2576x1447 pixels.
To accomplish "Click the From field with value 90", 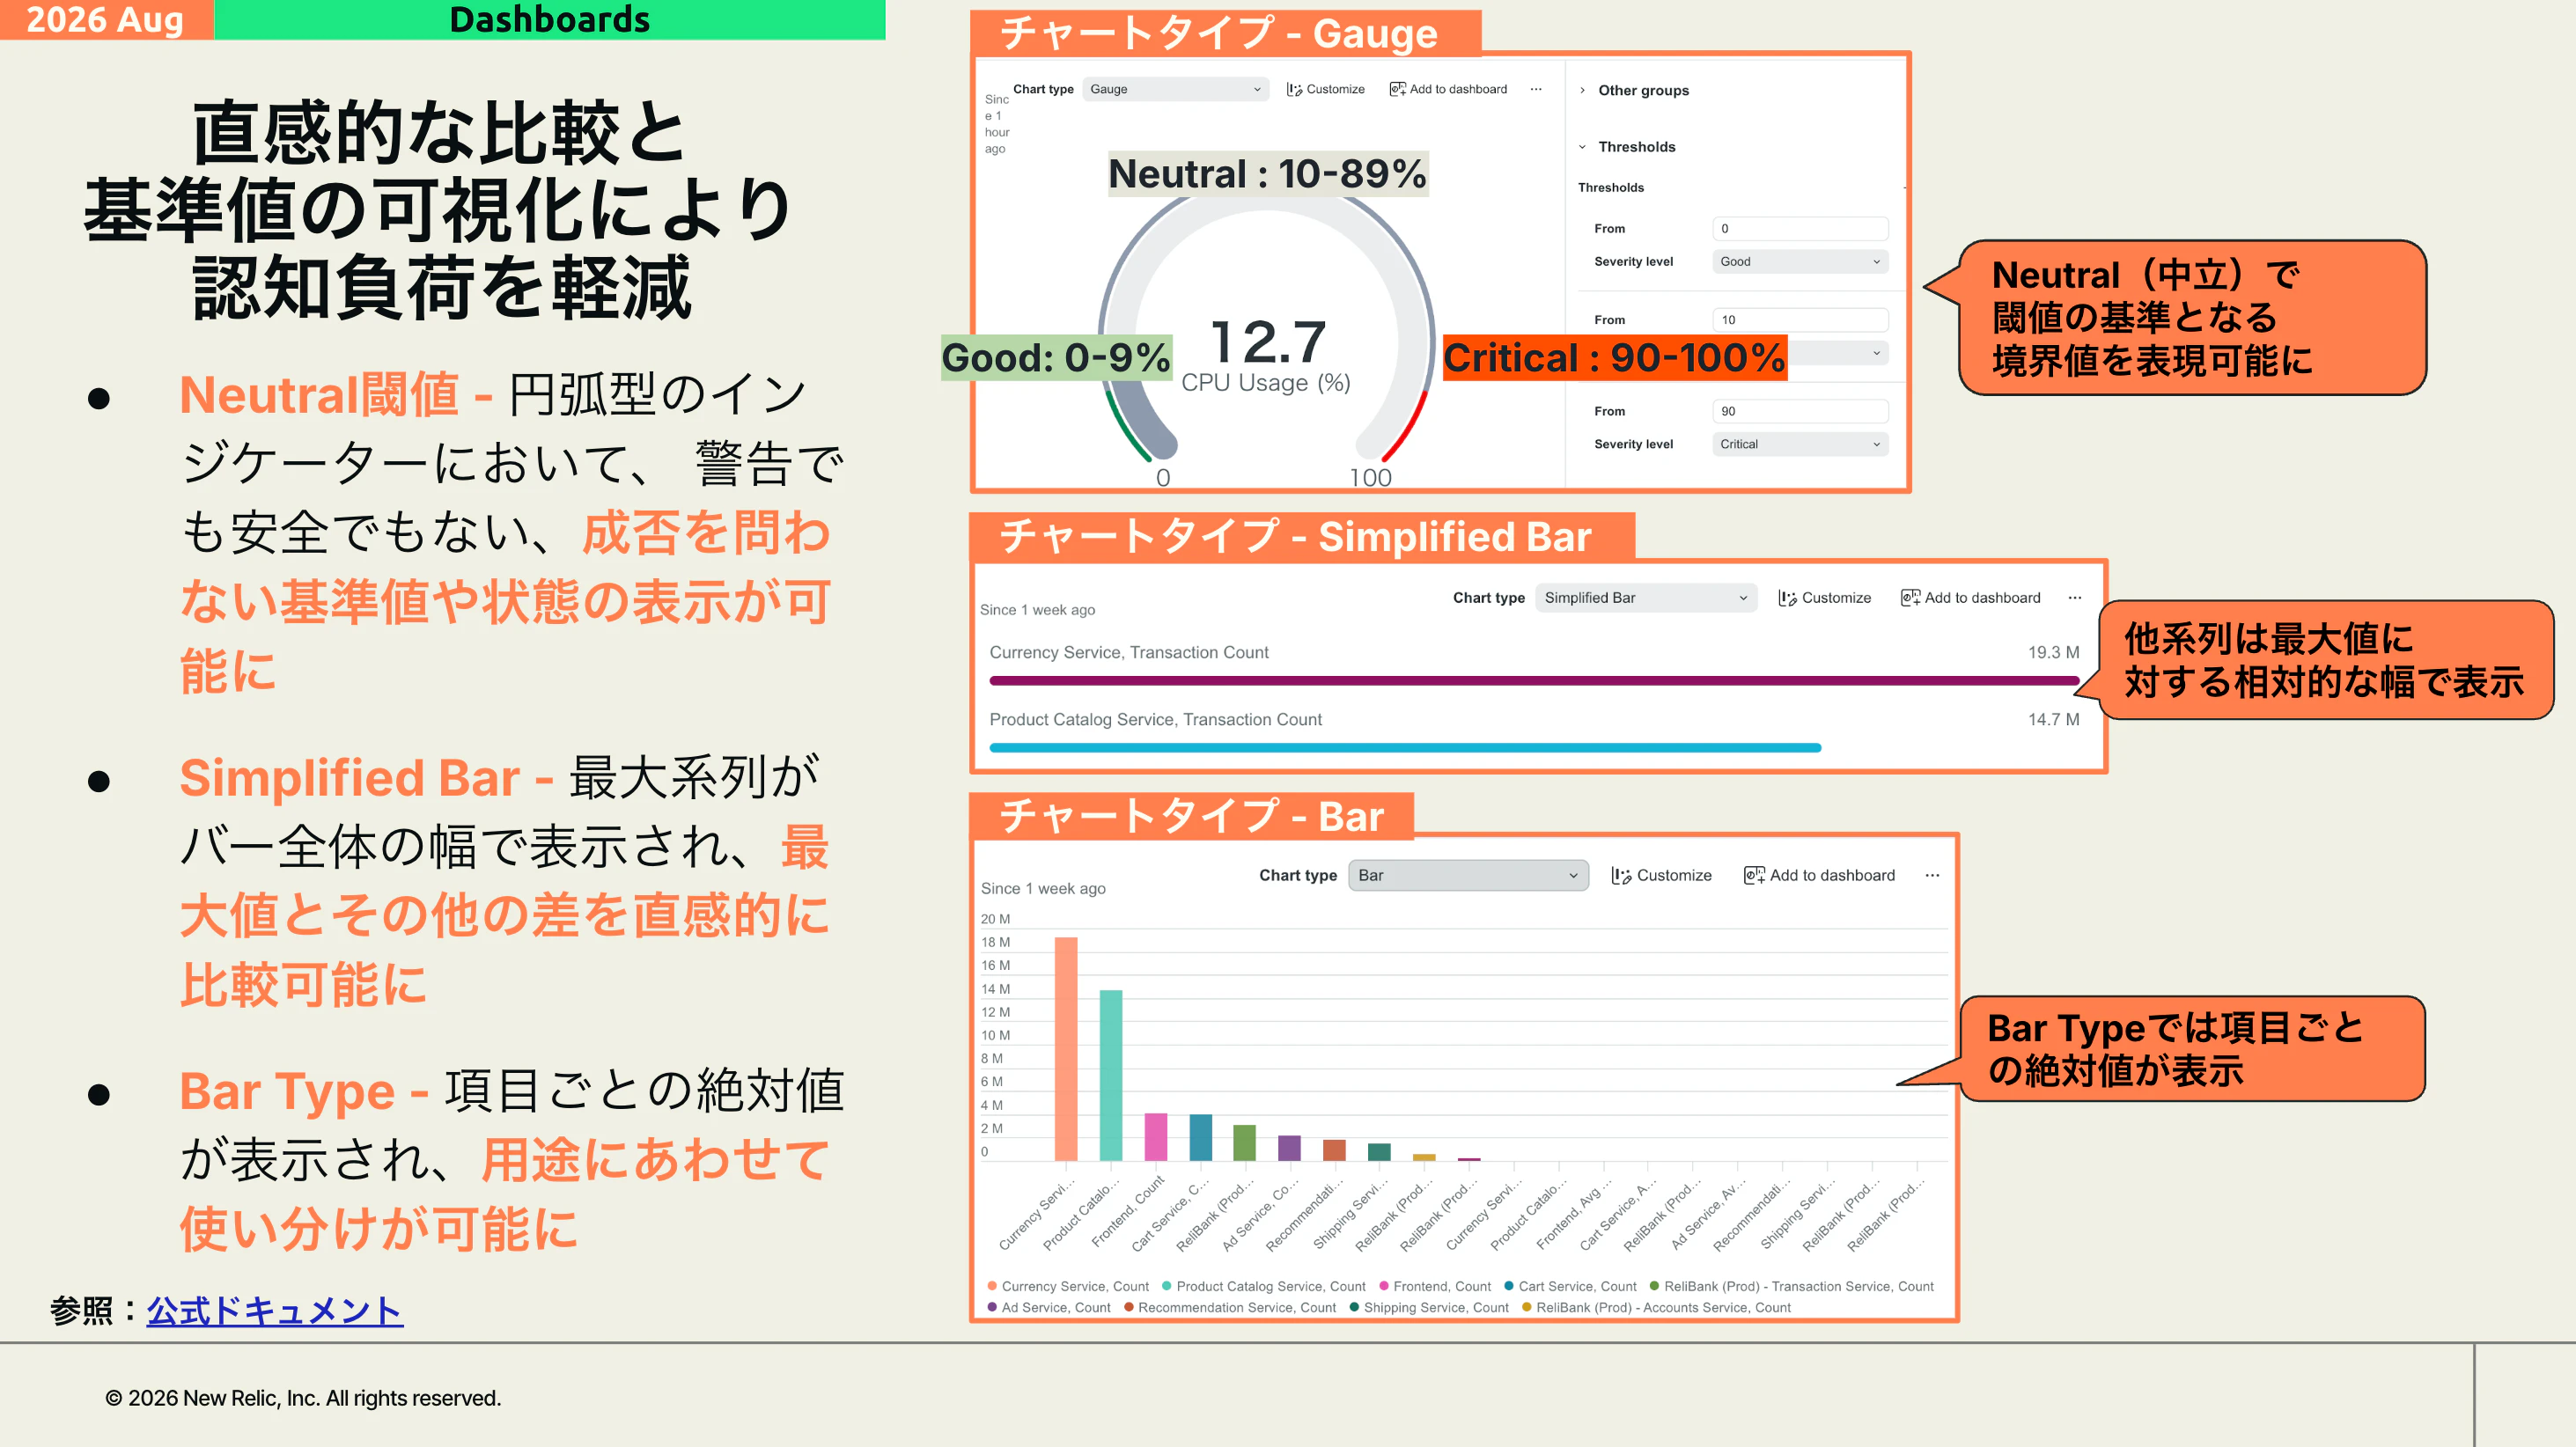I will coord(1800,411).
